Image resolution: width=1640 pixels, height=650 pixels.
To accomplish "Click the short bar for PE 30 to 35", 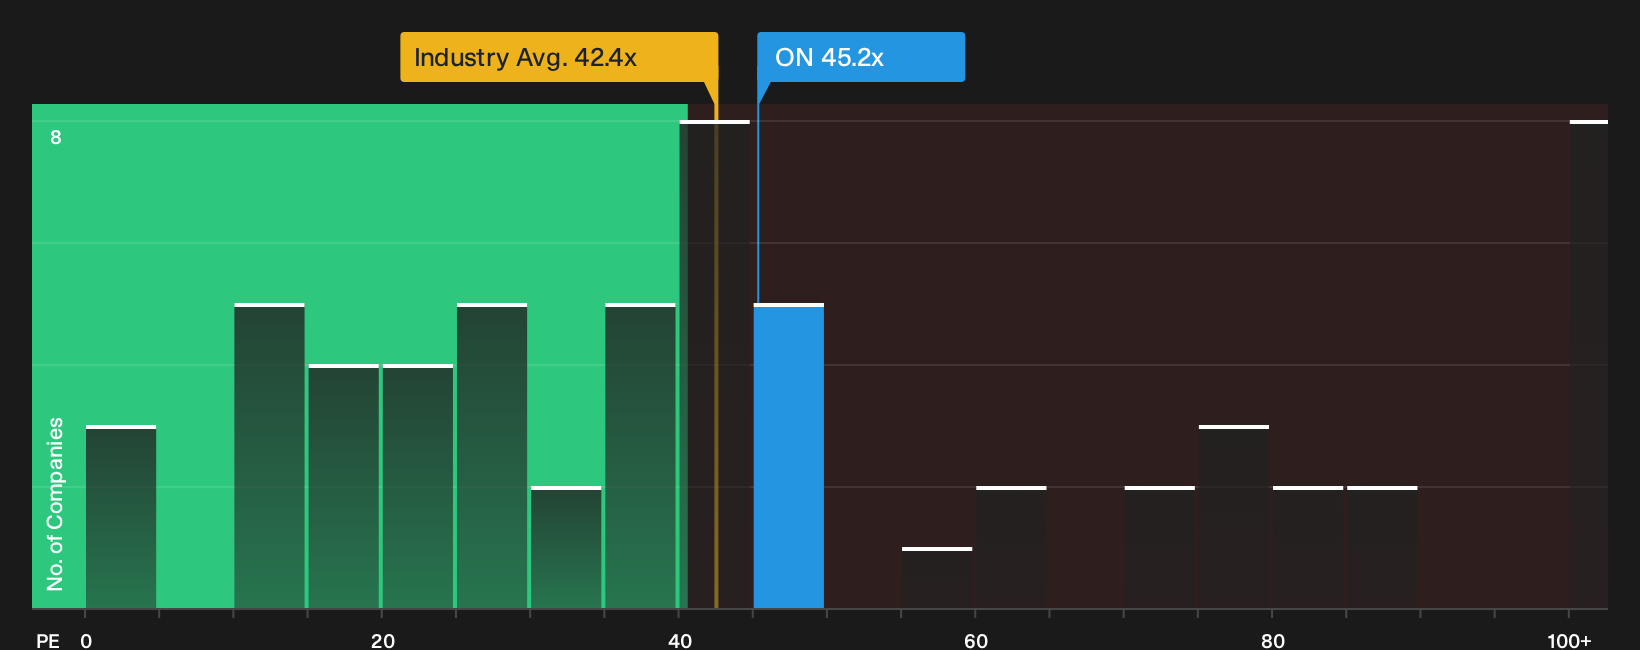I will click(566, 547).
